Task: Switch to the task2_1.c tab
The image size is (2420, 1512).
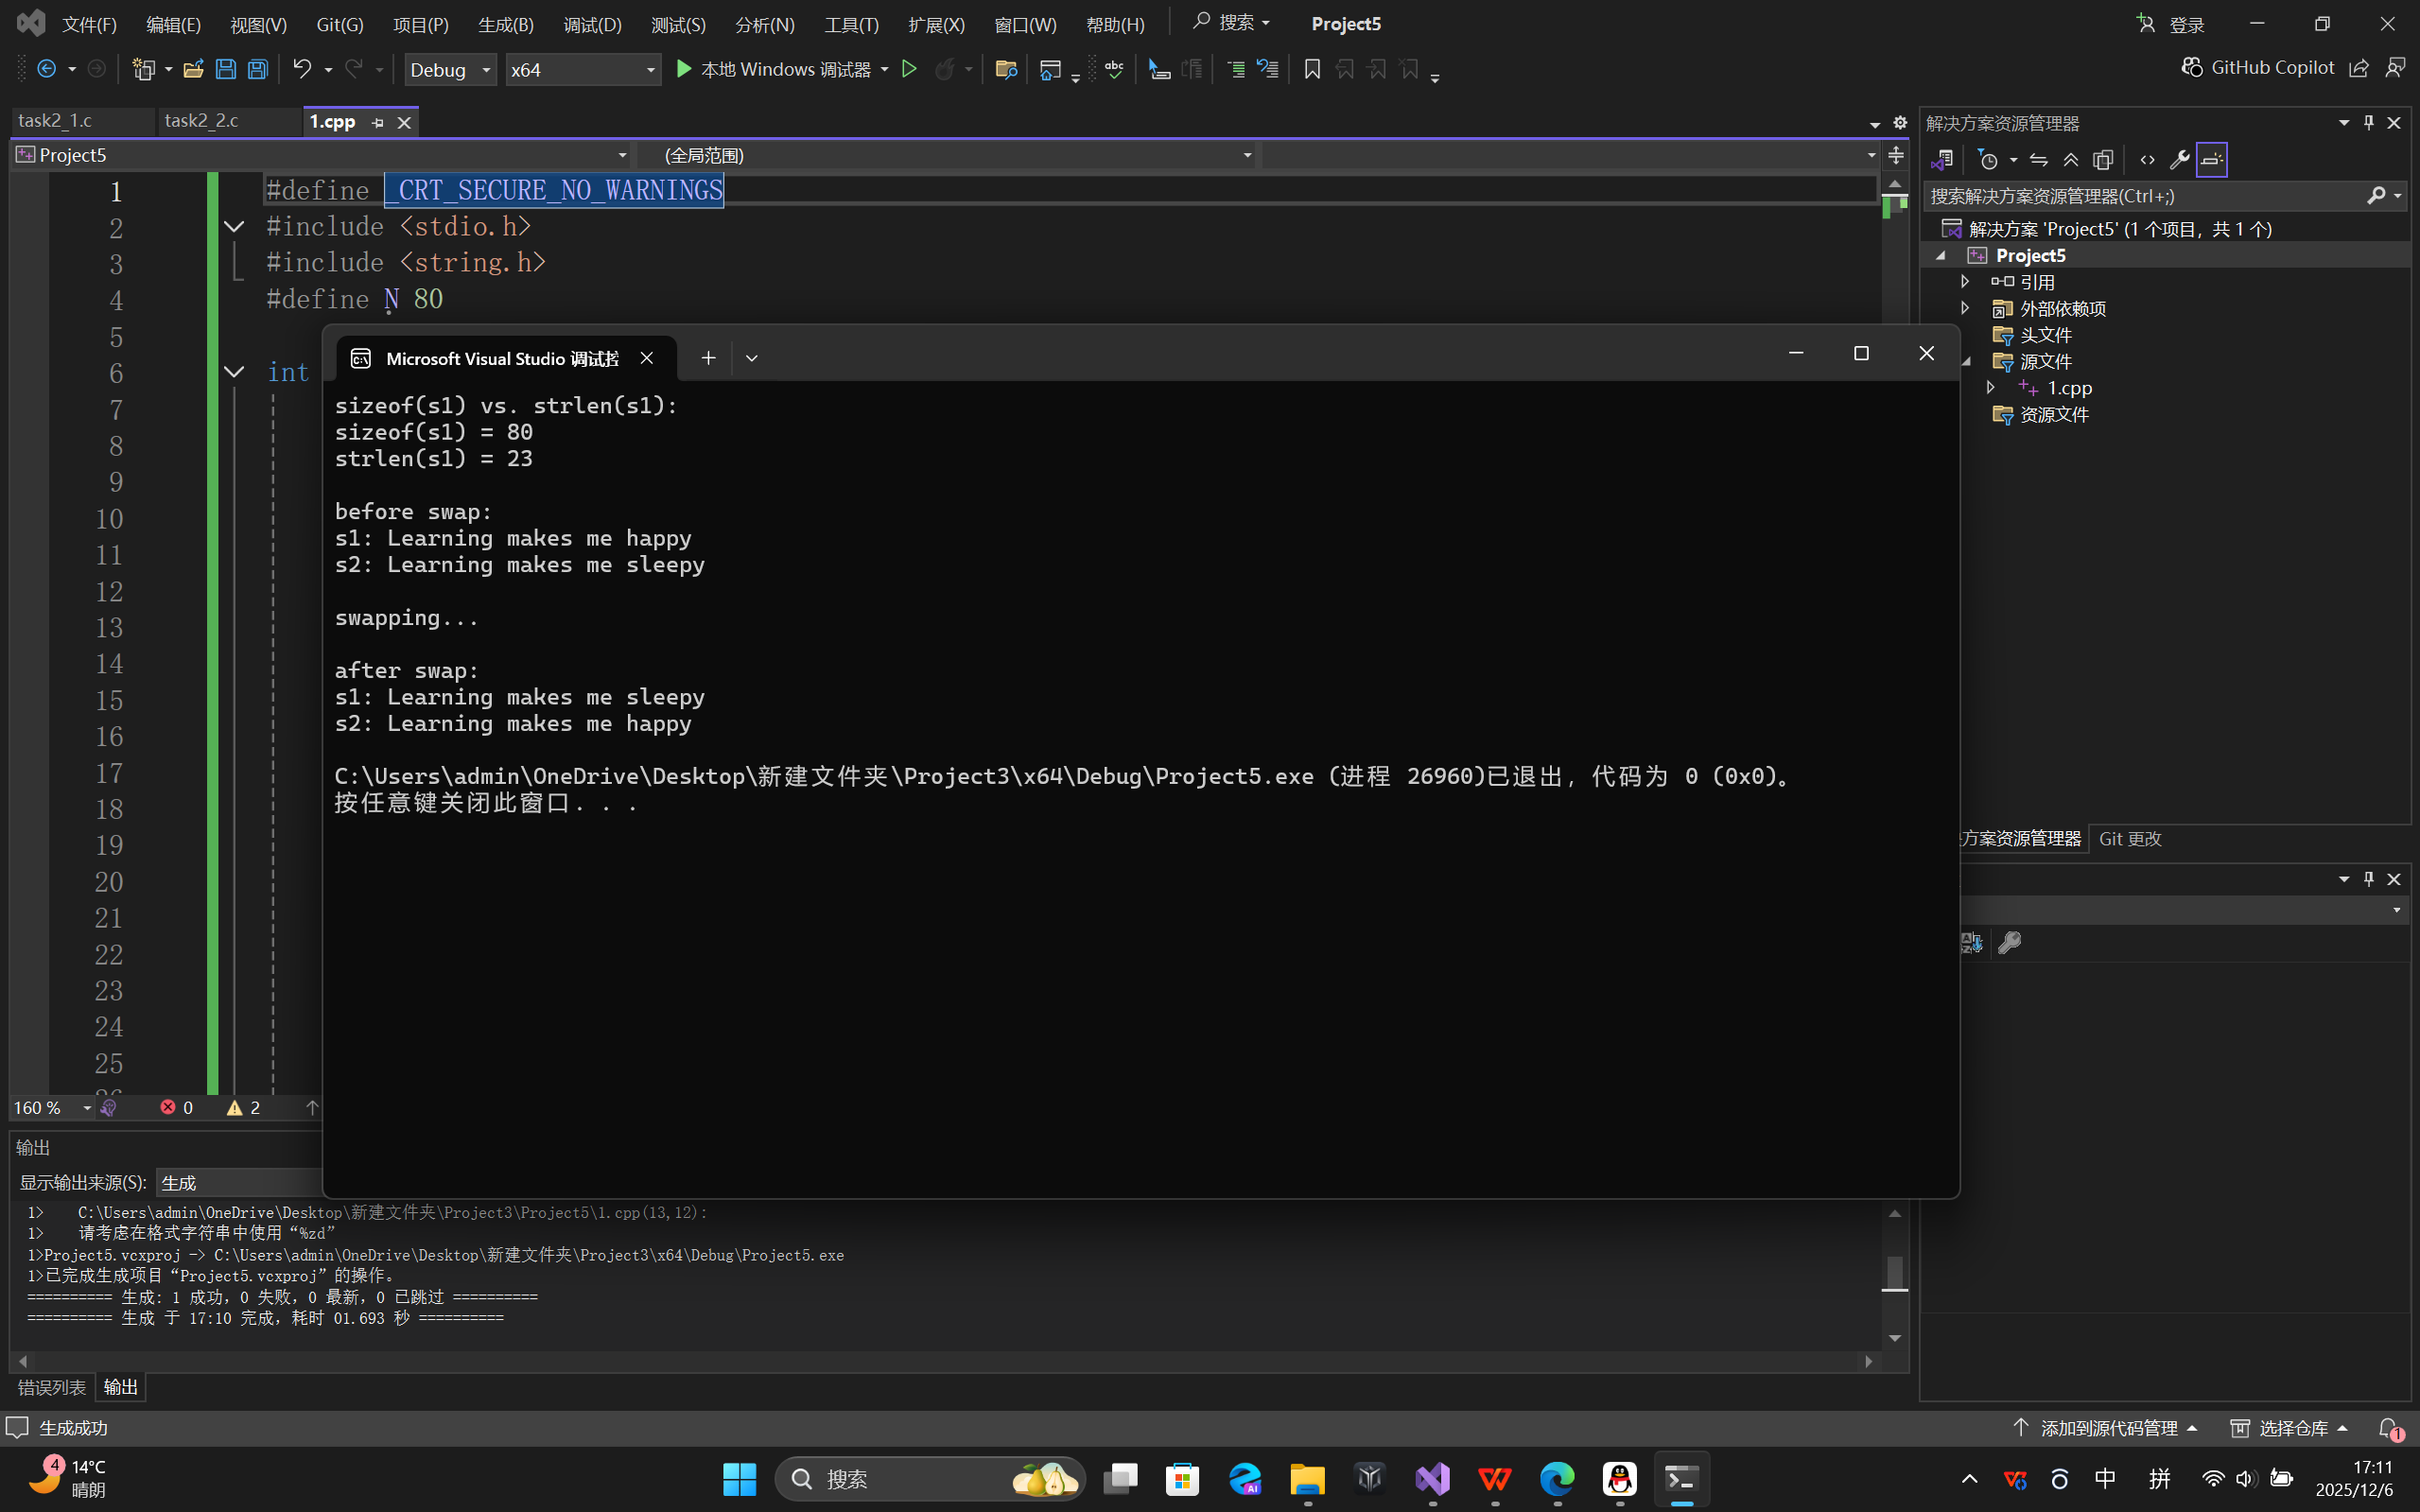Action: [56, 121]
